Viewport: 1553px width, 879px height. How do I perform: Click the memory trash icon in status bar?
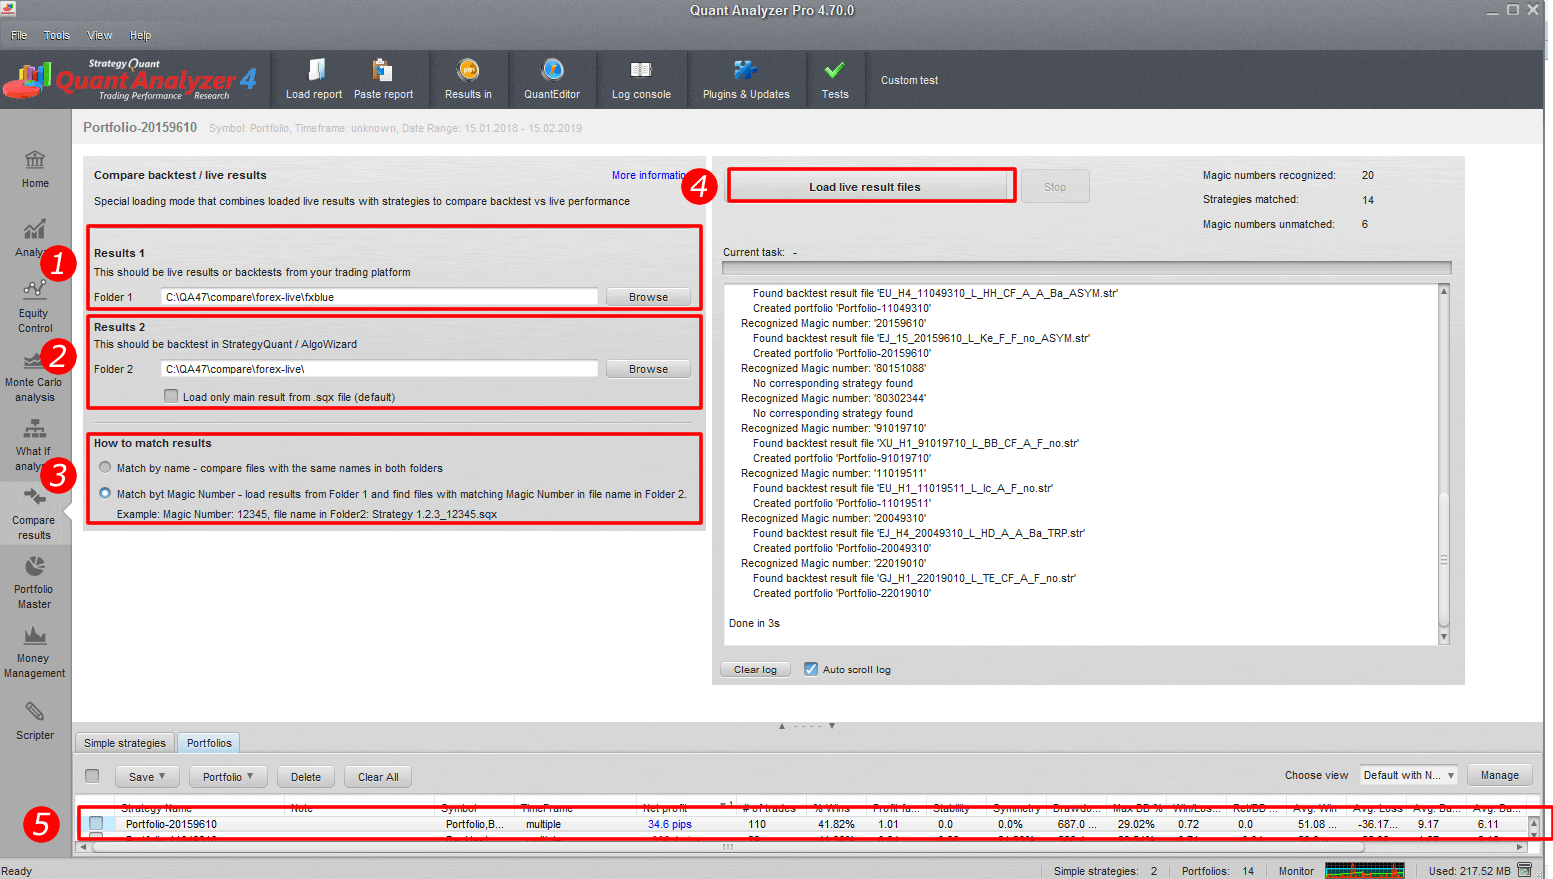tap(1525, 871)
